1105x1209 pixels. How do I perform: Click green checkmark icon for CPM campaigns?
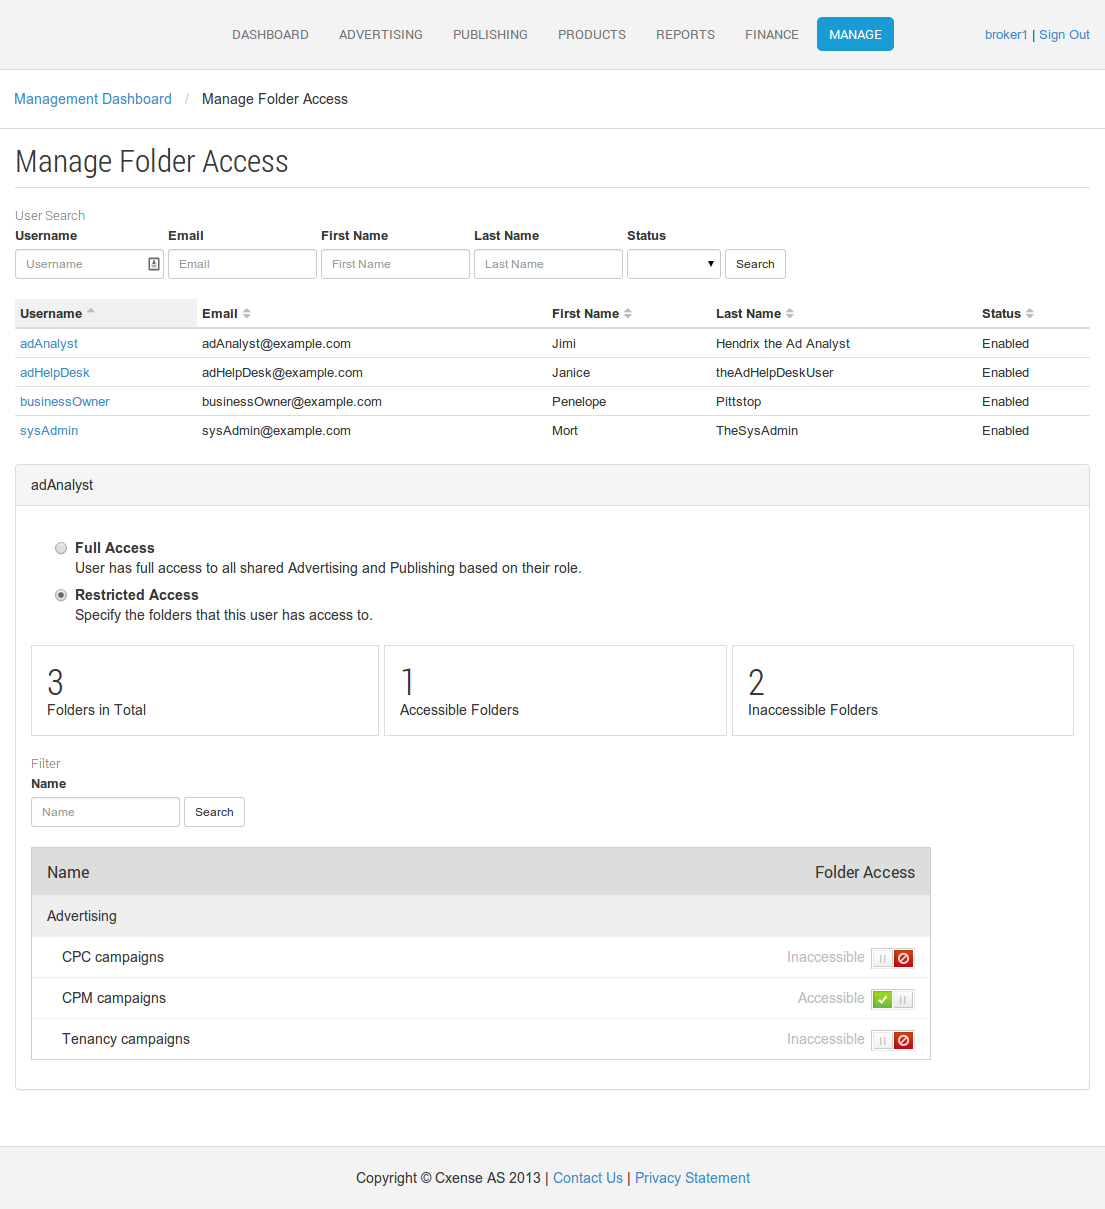point(882,999)
